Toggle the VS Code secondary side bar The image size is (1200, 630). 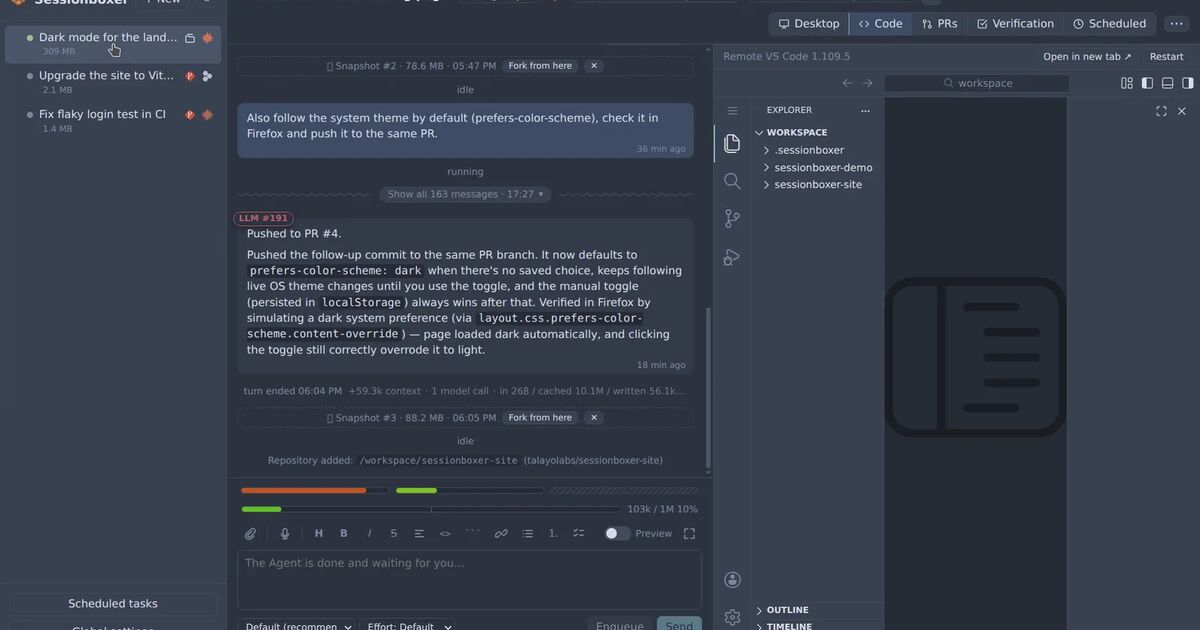pyautogui.click(x=1187, y=84)
